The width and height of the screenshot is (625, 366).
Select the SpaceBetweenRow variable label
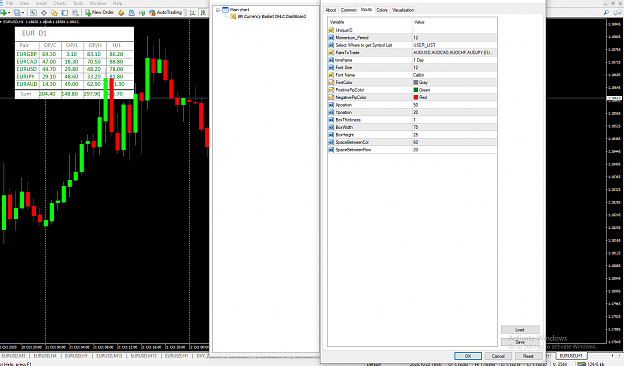[x=353, y=150]
